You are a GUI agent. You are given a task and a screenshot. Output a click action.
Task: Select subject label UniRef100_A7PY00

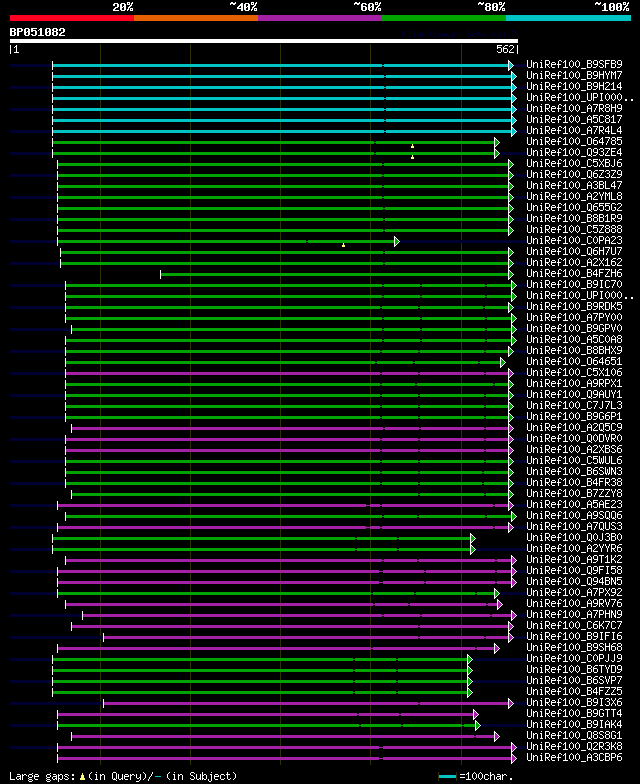point(574,318)
